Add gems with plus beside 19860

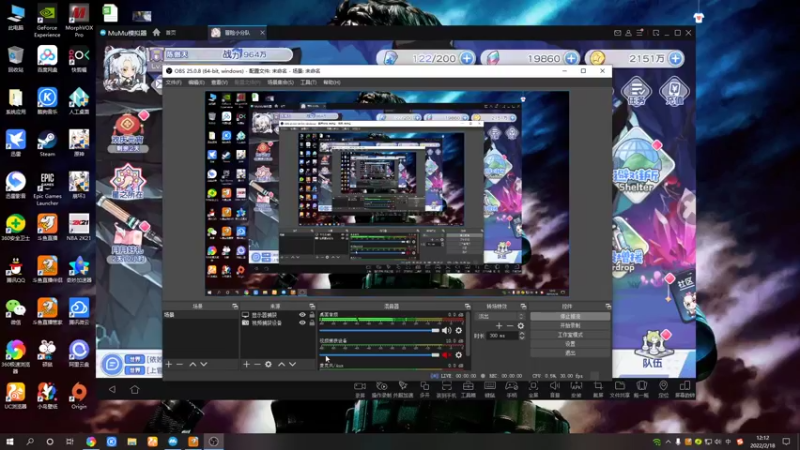(x=571, y=58)
